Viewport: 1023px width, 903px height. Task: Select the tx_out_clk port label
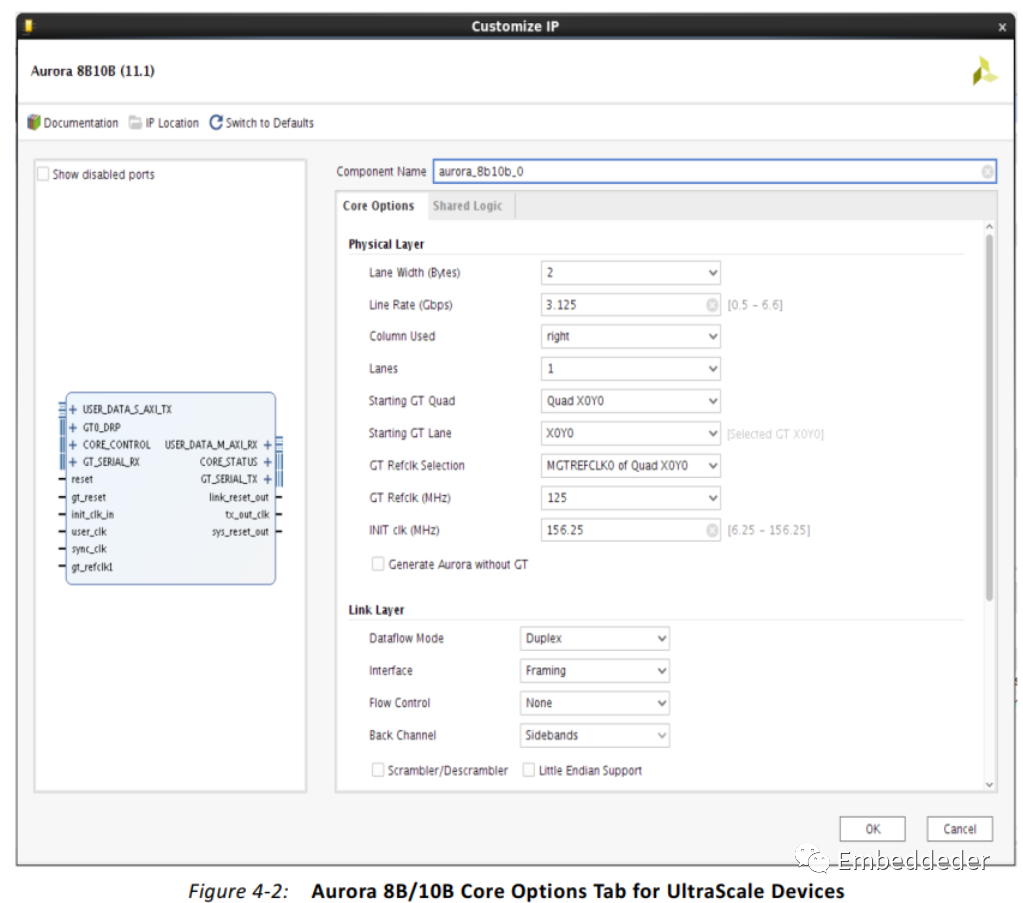click(x=247, y=514)
